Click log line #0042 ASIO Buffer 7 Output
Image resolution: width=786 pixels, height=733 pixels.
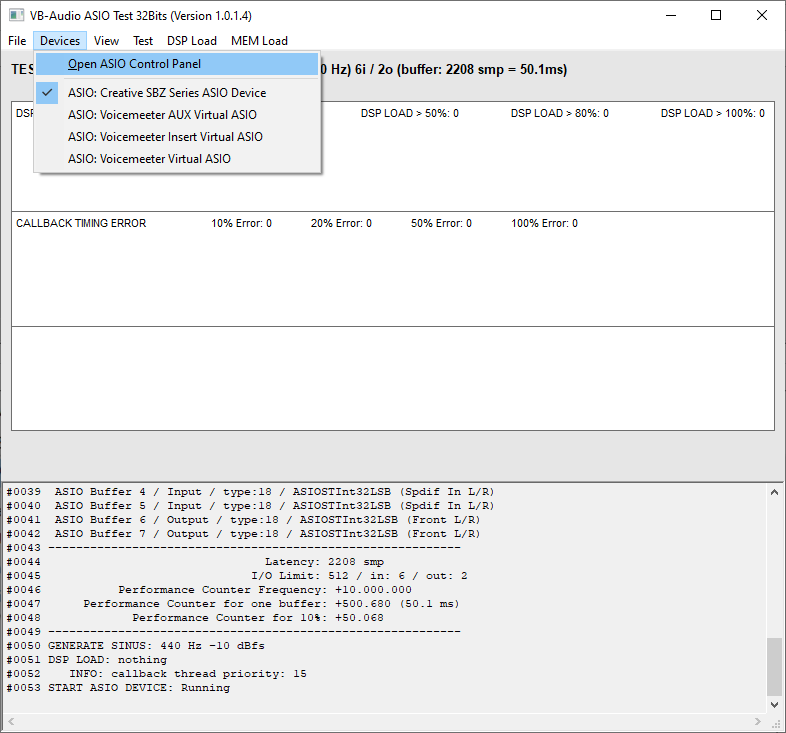coord(243,534)
